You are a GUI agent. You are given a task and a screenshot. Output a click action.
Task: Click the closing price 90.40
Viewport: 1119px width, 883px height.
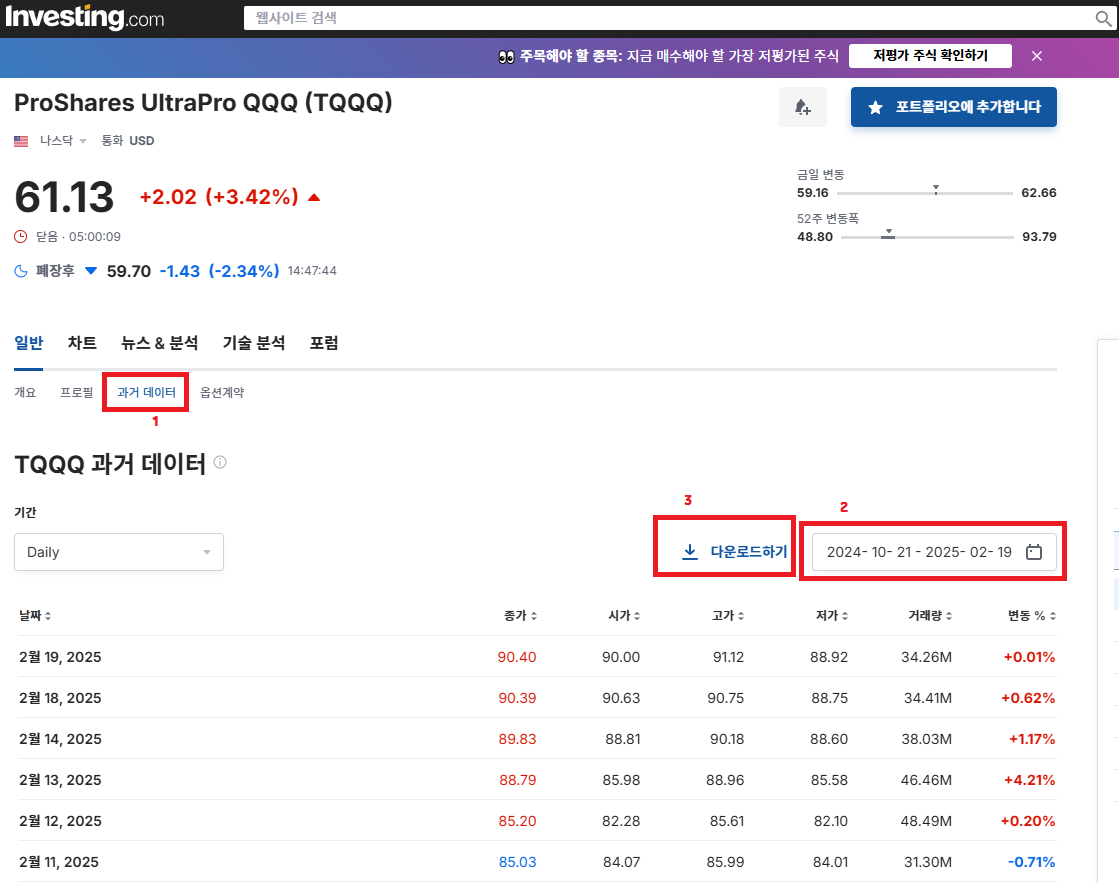517,657
